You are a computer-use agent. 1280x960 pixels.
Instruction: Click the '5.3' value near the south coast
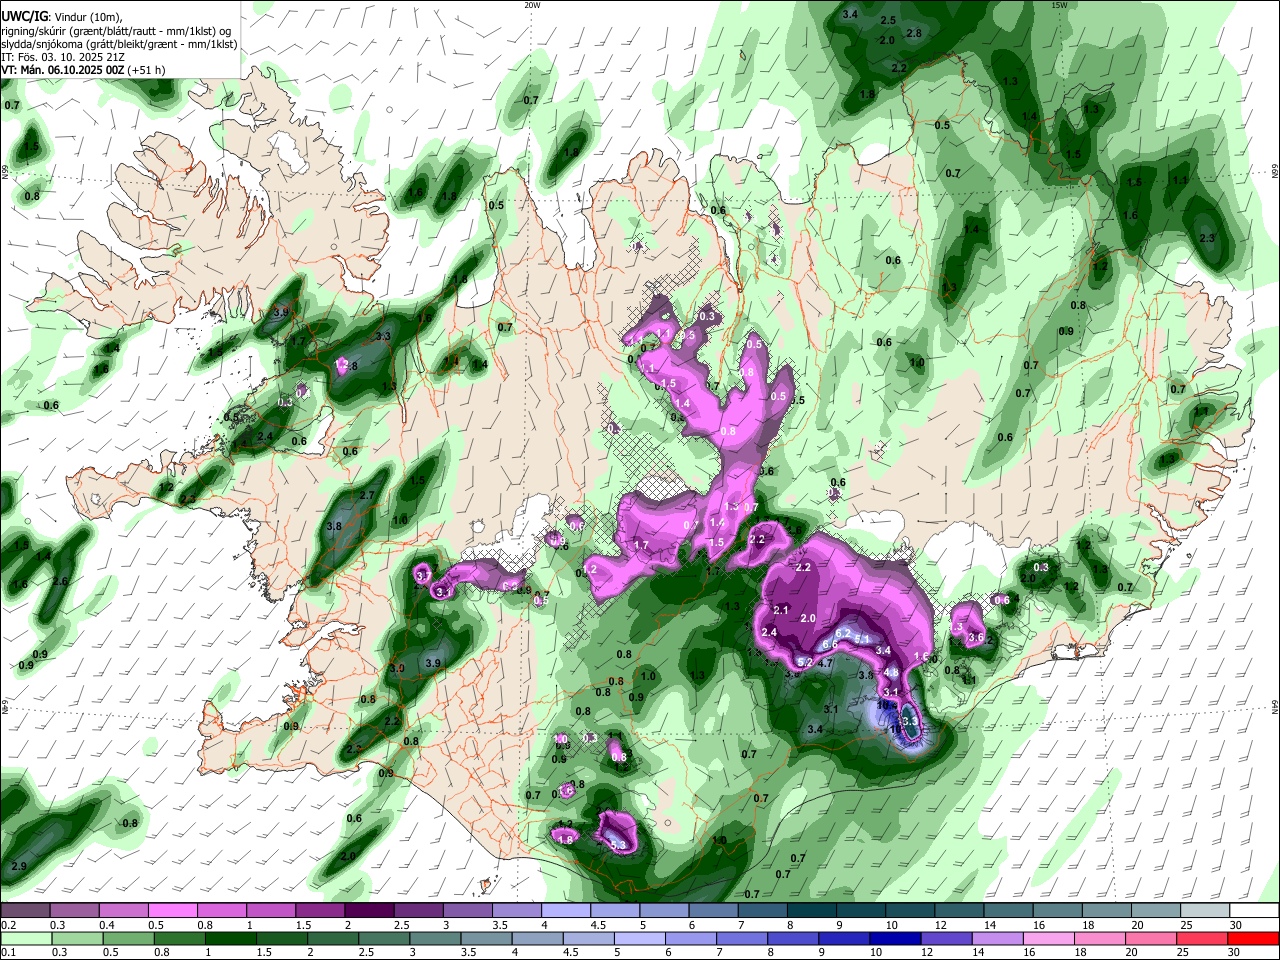[617, 846]
